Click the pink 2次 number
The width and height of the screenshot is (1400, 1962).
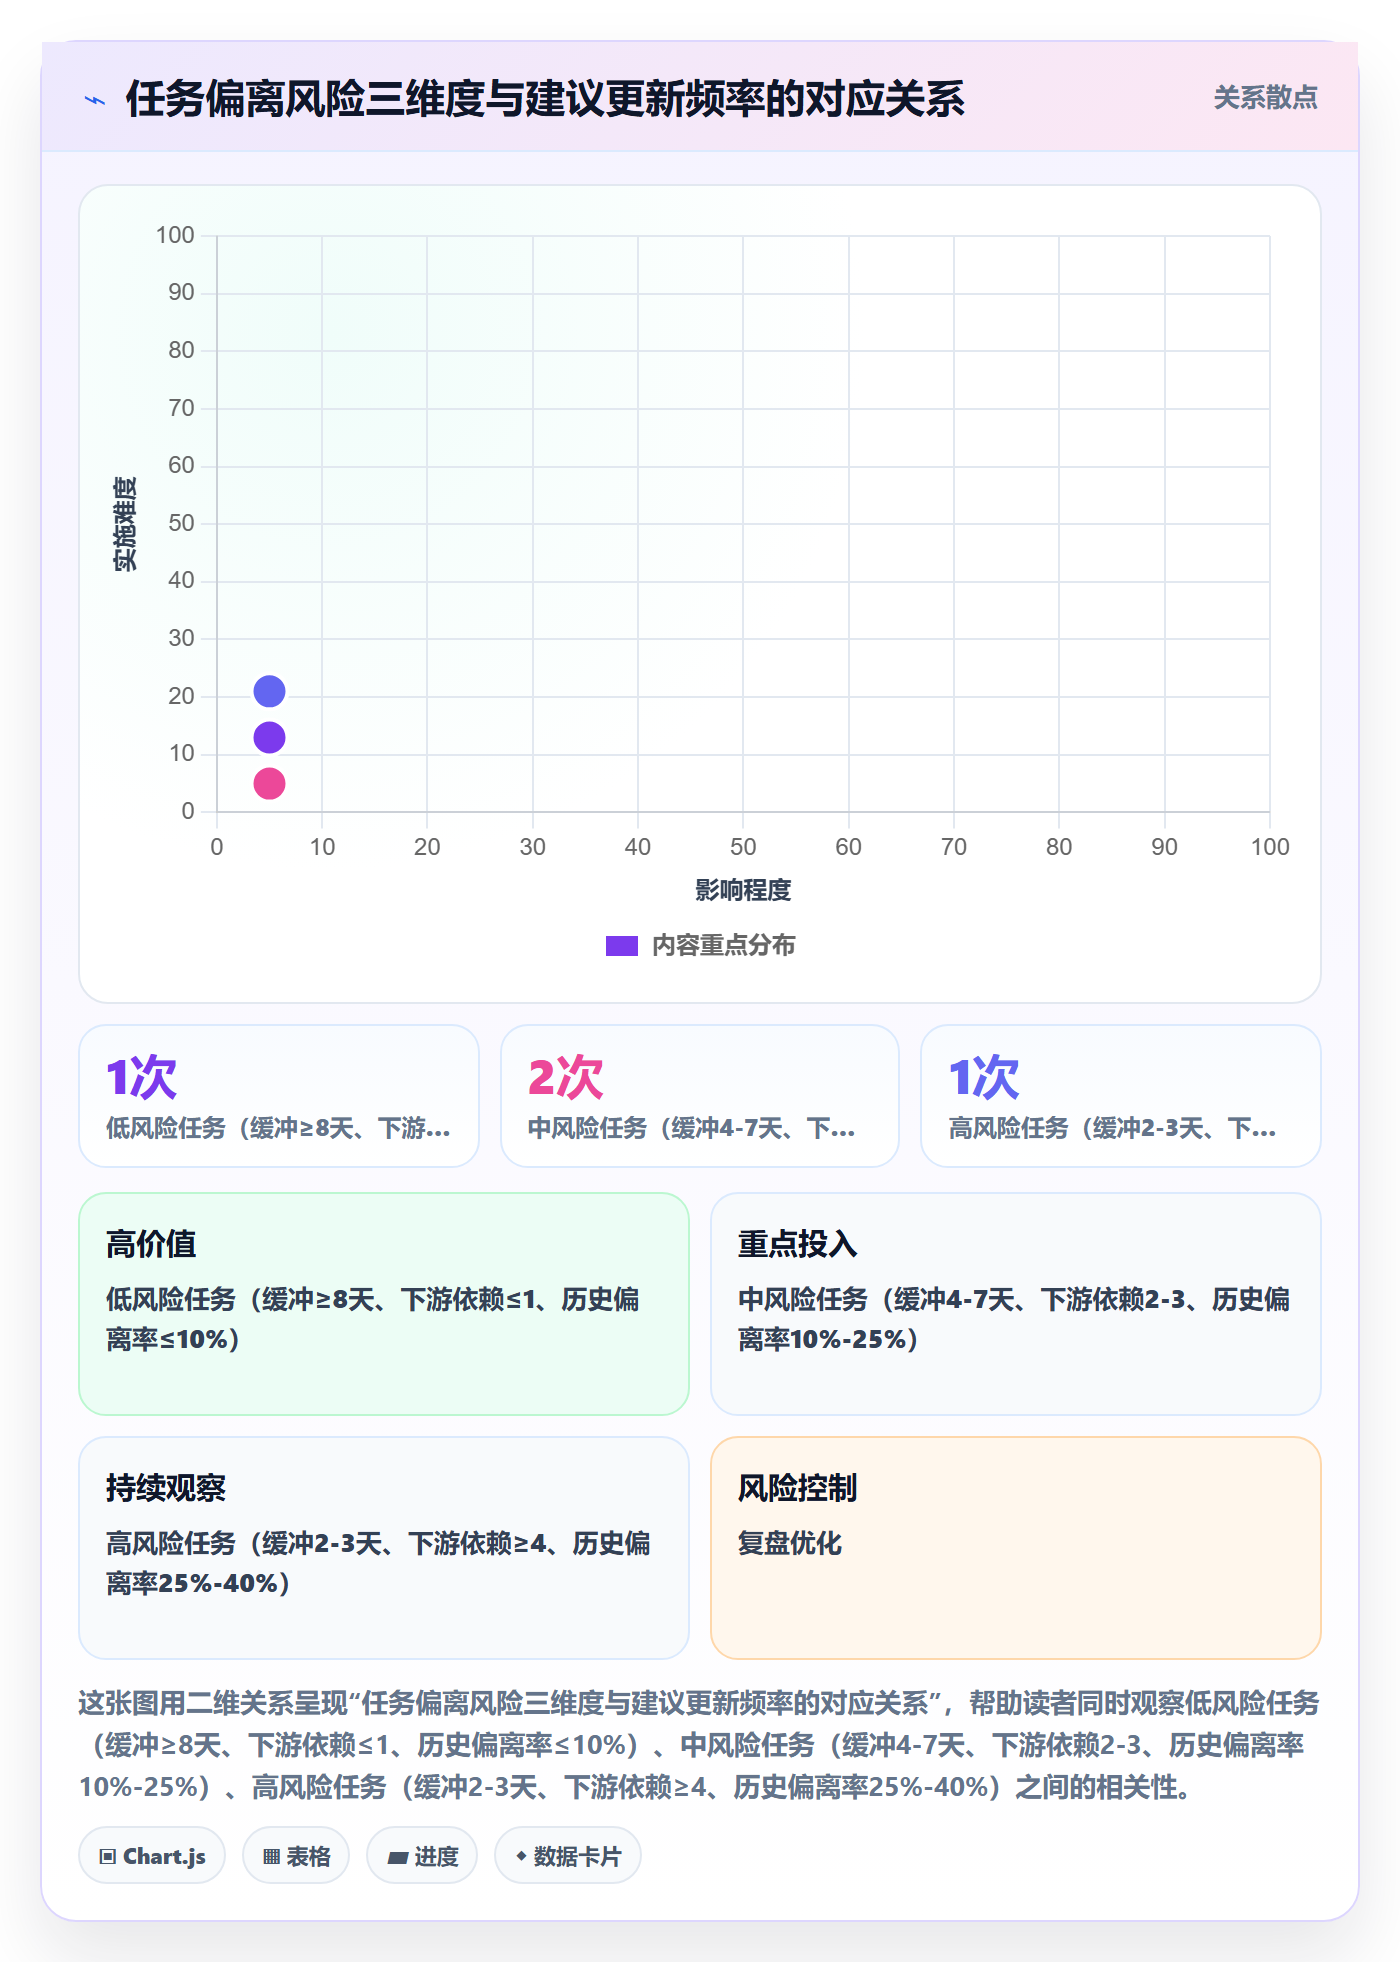click(x=566, y=1078)
